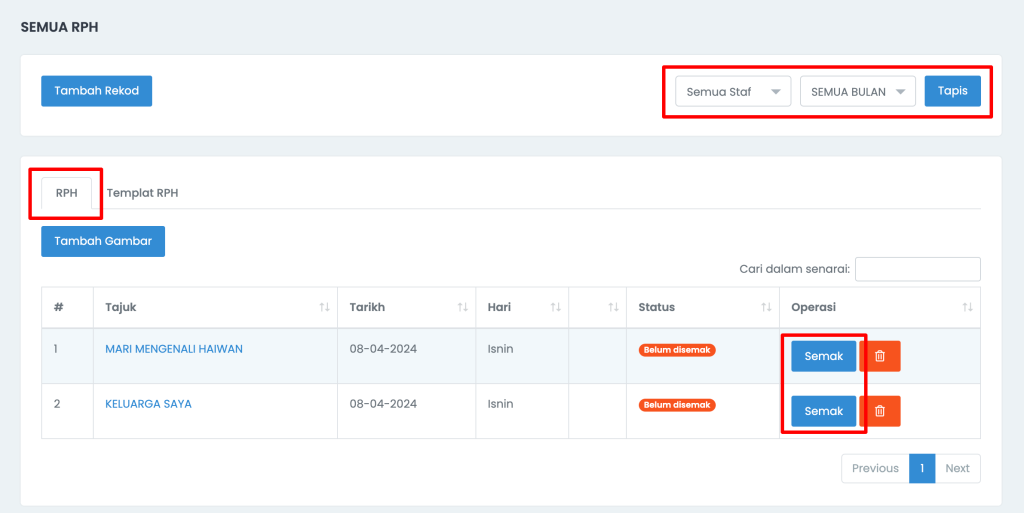1024x513 pixels.
Task: Select the RPH tab
Action: (x=67, y=193)
